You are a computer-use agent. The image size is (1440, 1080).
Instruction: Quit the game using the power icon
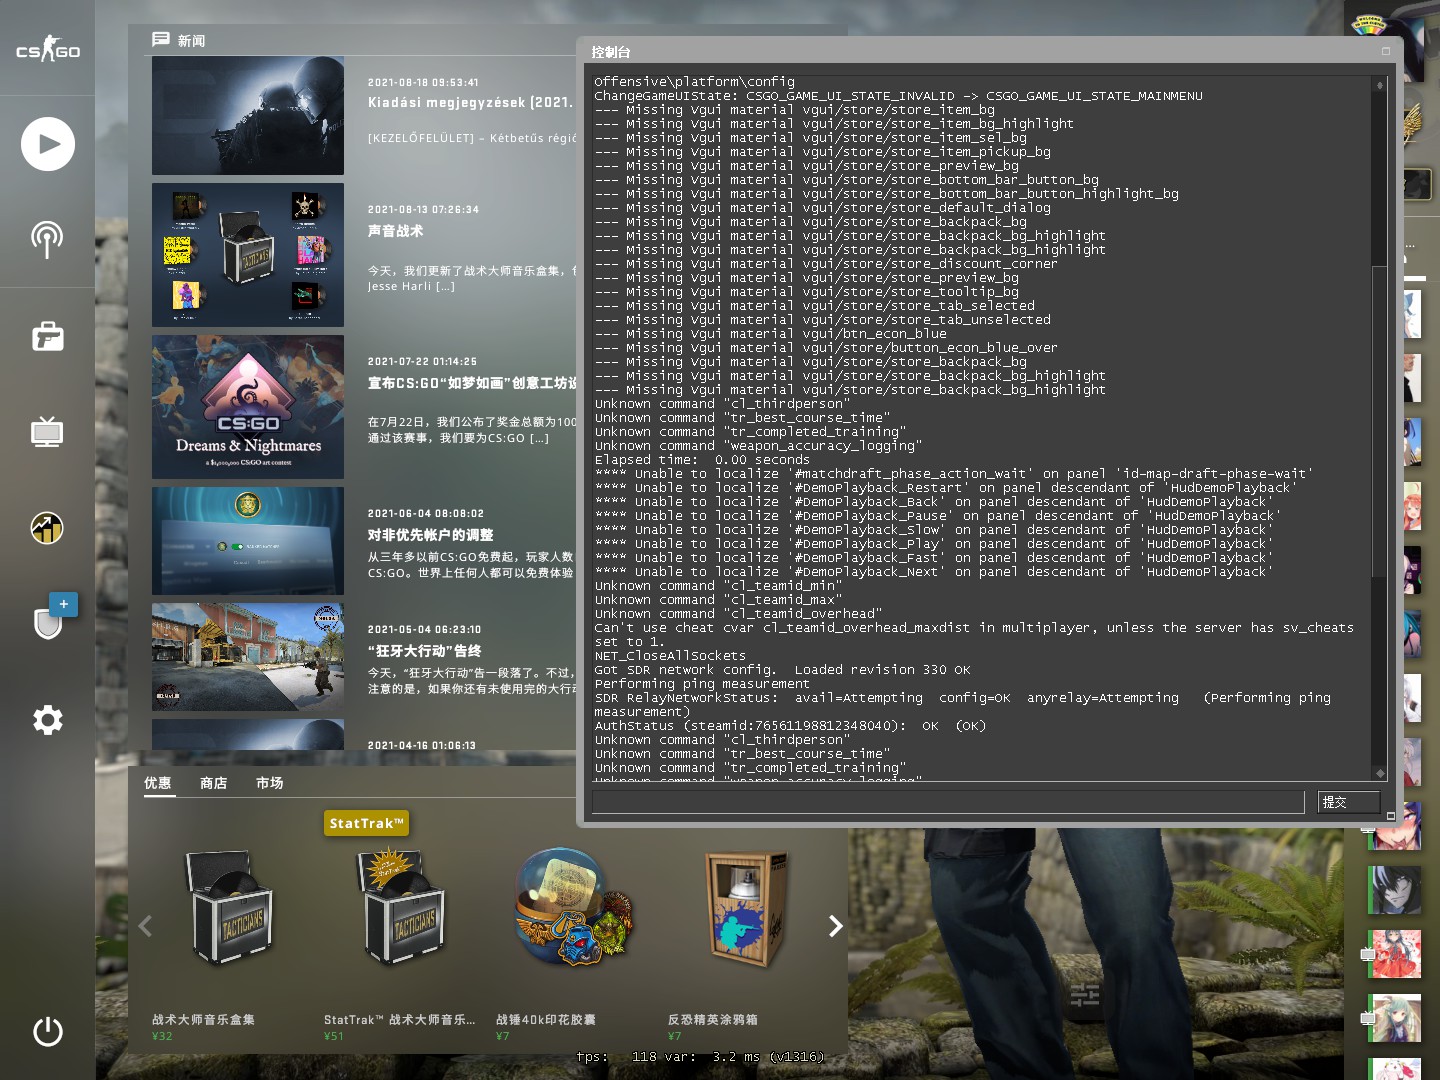pos(48,1031)
